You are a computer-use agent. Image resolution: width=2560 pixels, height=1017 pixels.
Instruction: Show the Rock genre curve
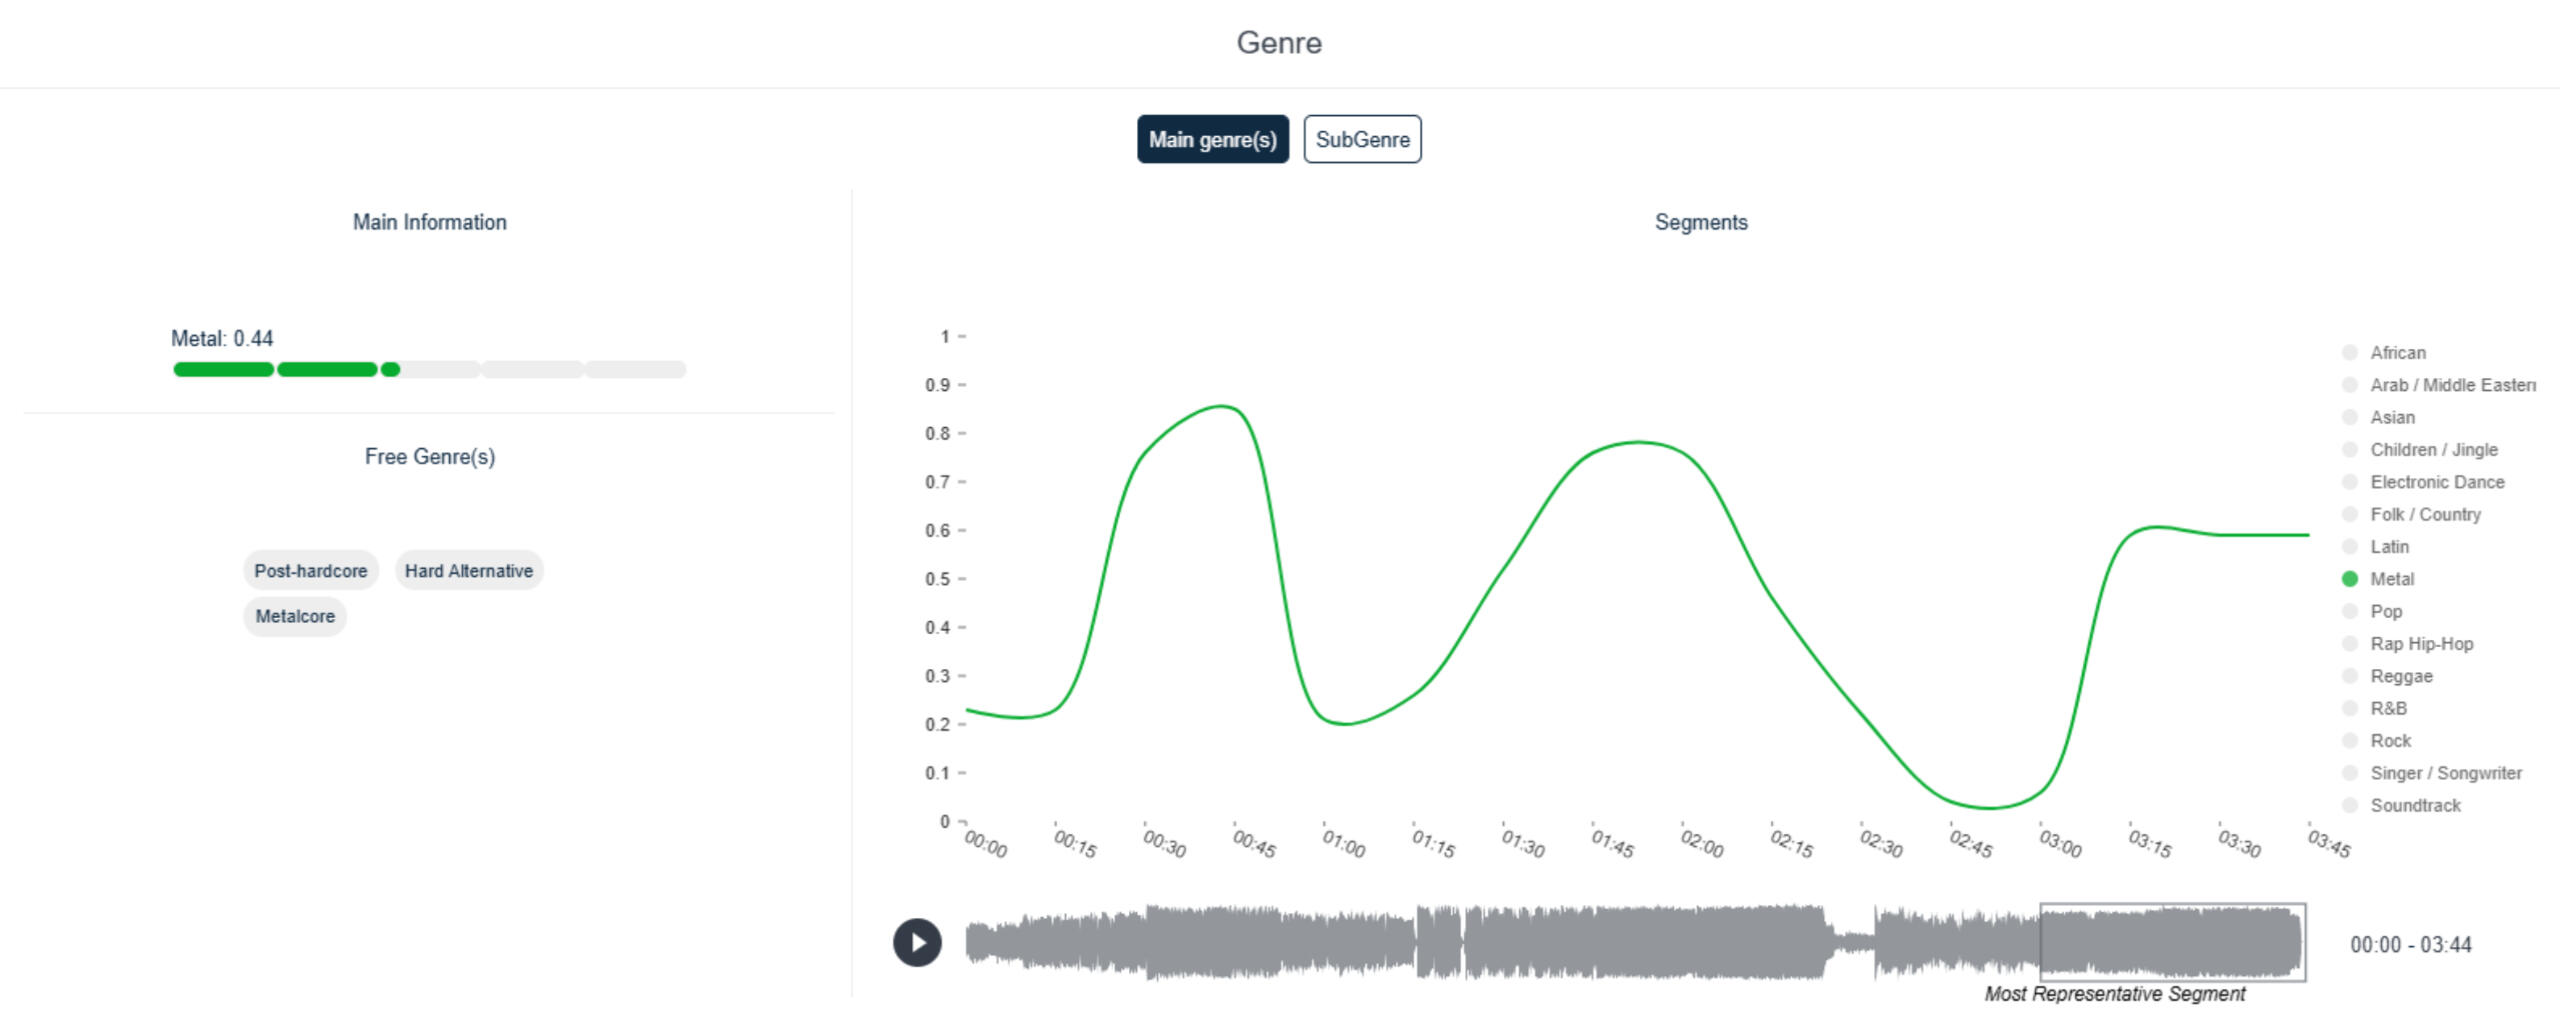coord(2350,741)
